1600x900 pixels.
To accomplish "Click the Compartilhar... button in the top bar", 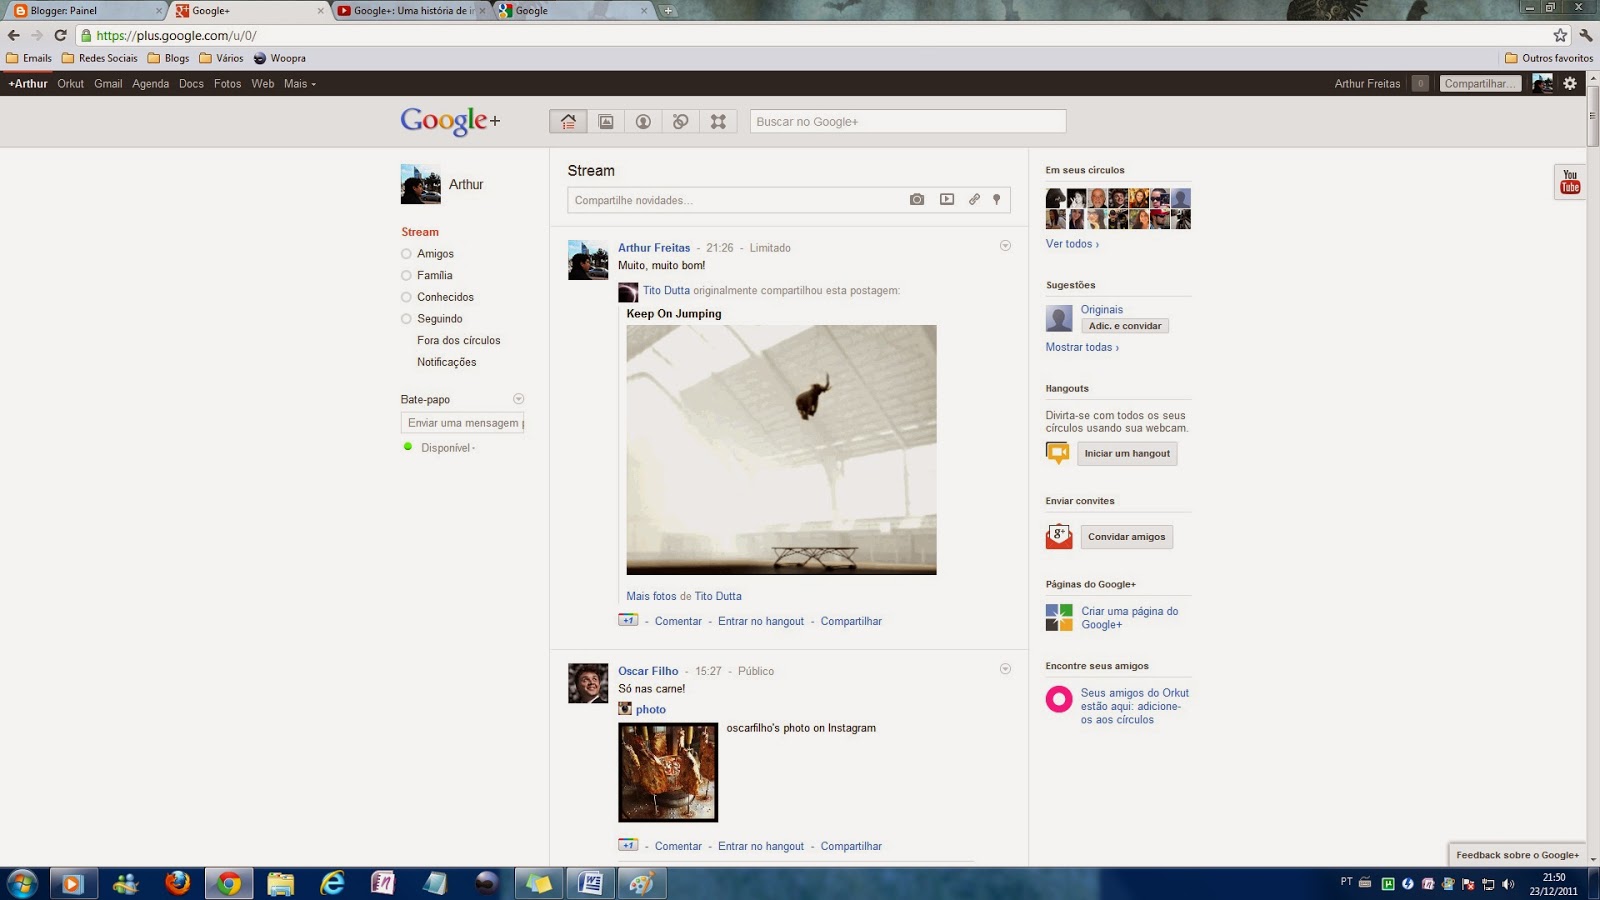I will click(1480, 84).
